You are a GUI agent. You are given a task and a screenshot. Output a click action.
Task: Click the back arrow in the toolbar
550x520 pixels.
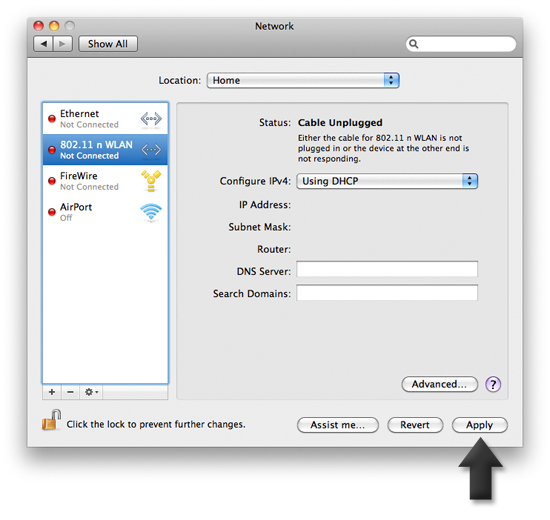coord(43,44)
